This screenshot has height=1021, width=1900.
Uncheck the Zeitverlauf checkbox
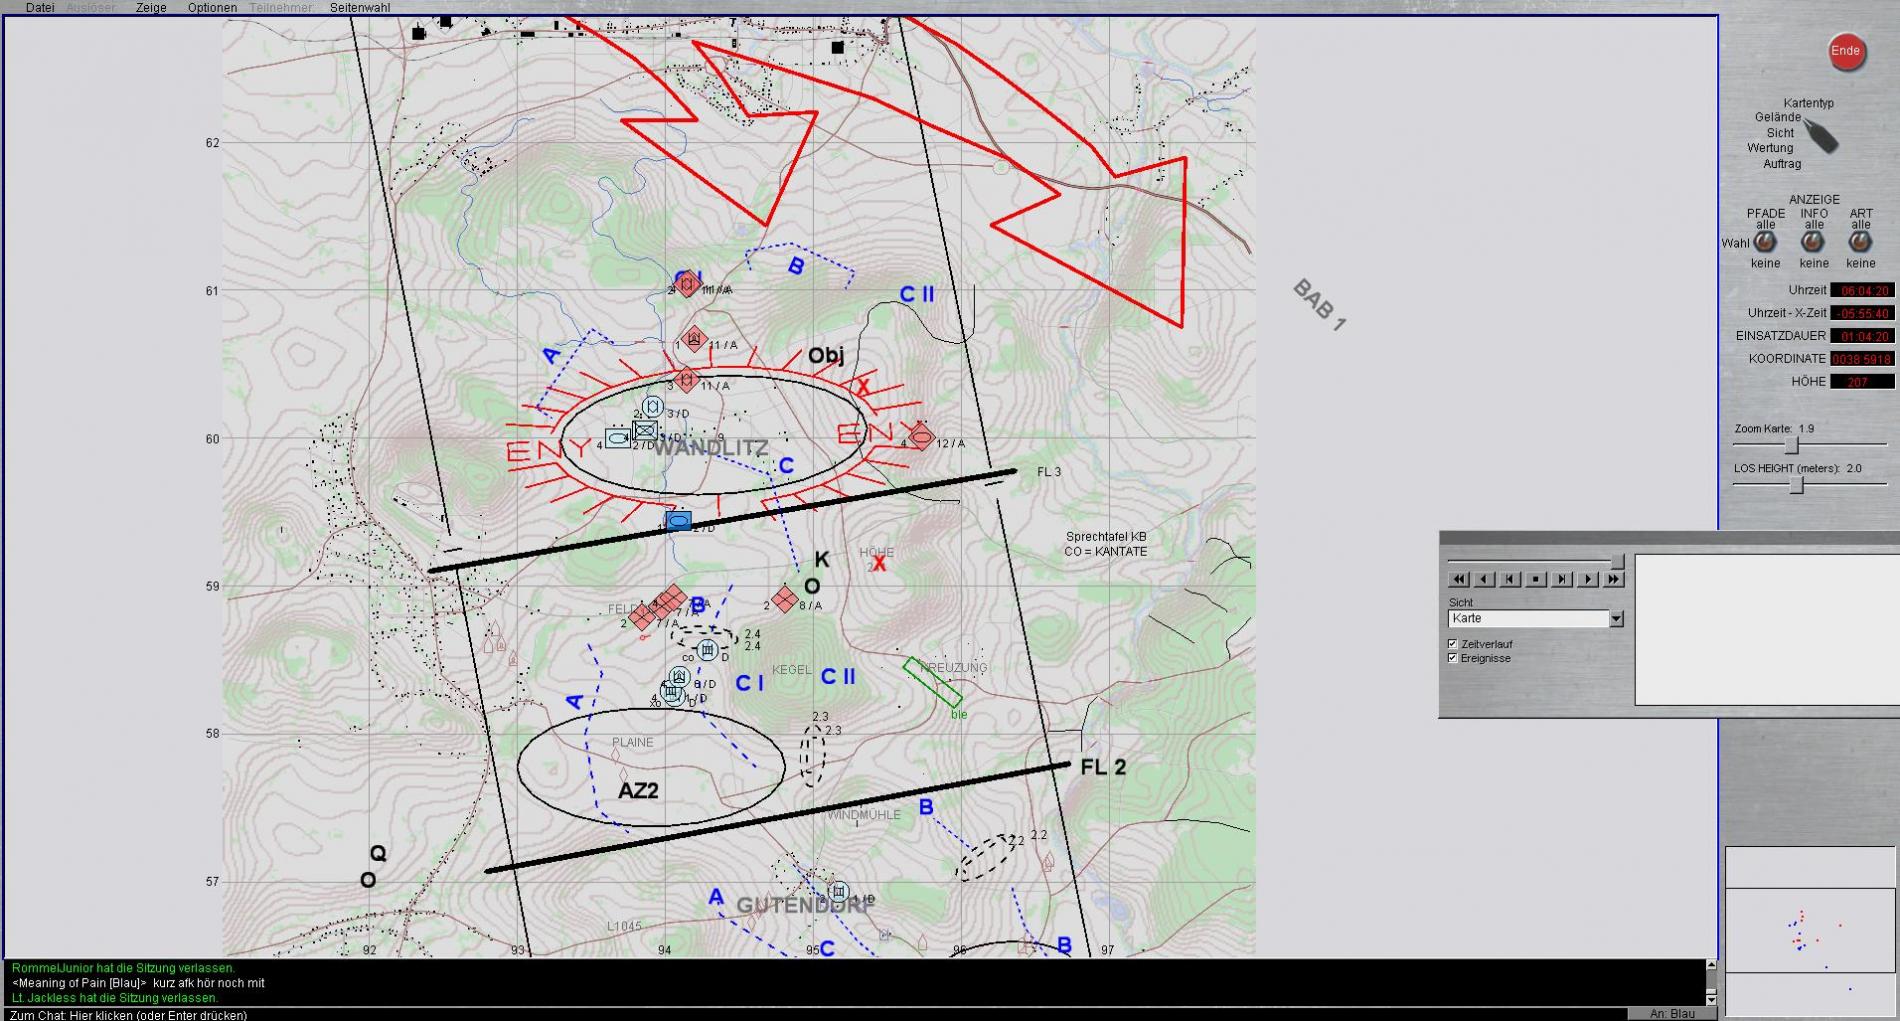(1453, 644)
